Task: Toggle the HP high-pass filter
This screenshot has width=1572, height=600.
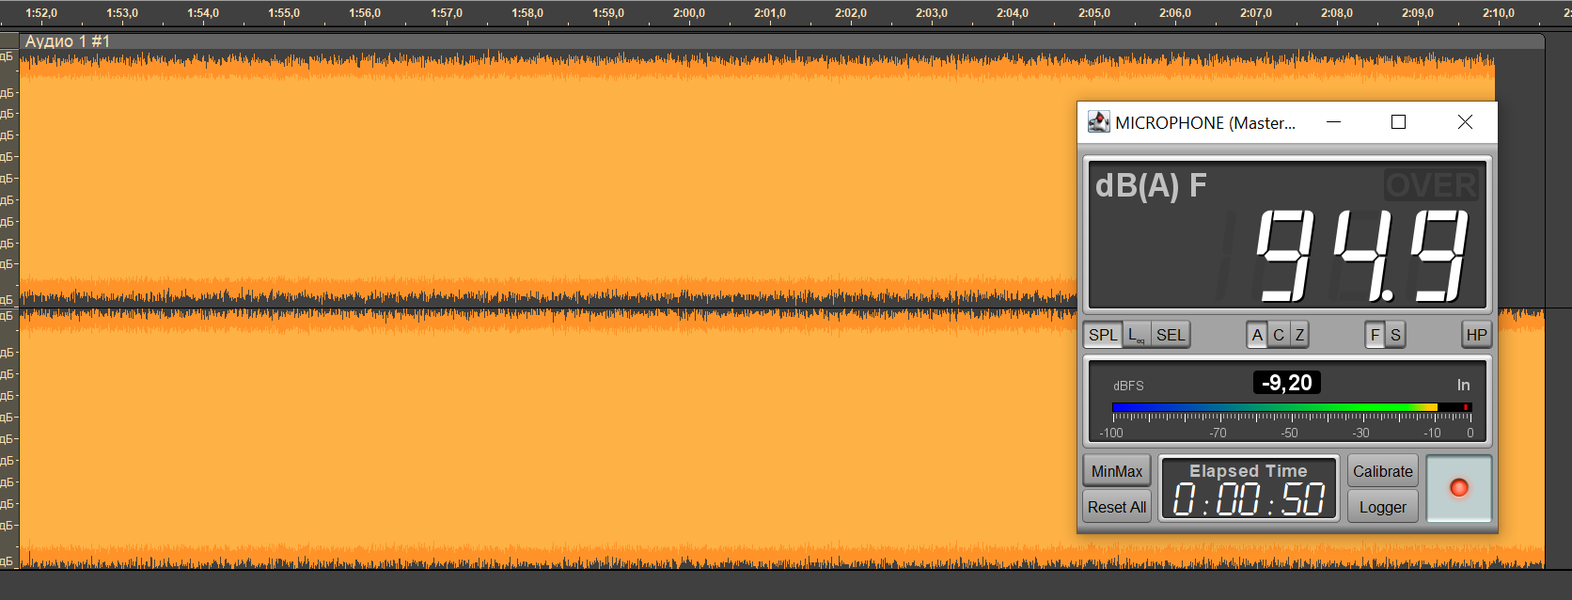Action: 1476,335
